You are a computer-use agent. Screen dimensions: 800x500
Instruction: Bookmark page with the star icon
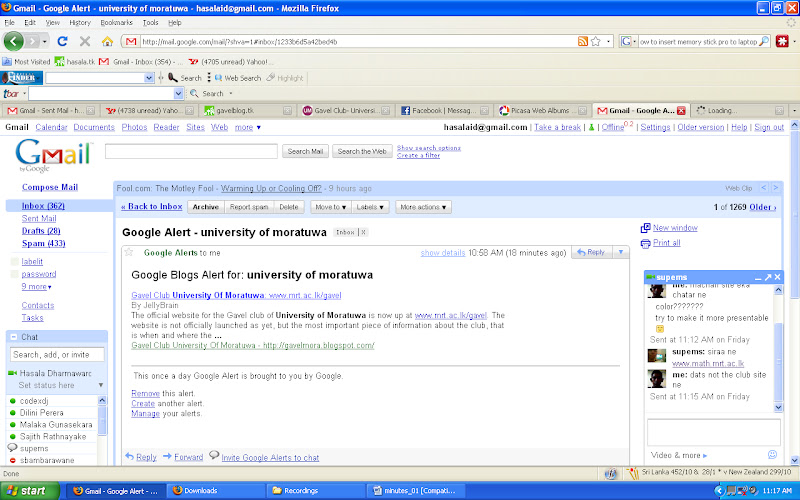pos(595,41)
